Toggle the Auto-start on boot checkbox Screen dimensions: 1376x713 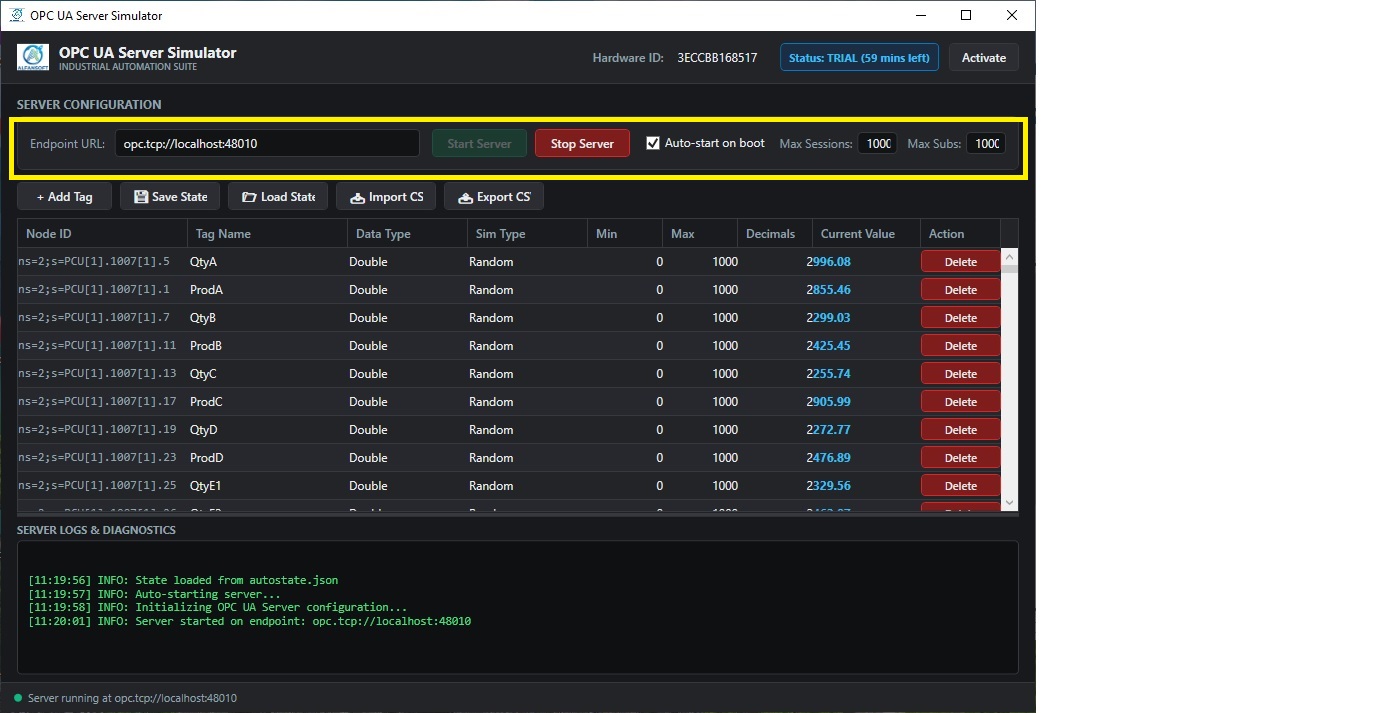click(x=653, y=143)
